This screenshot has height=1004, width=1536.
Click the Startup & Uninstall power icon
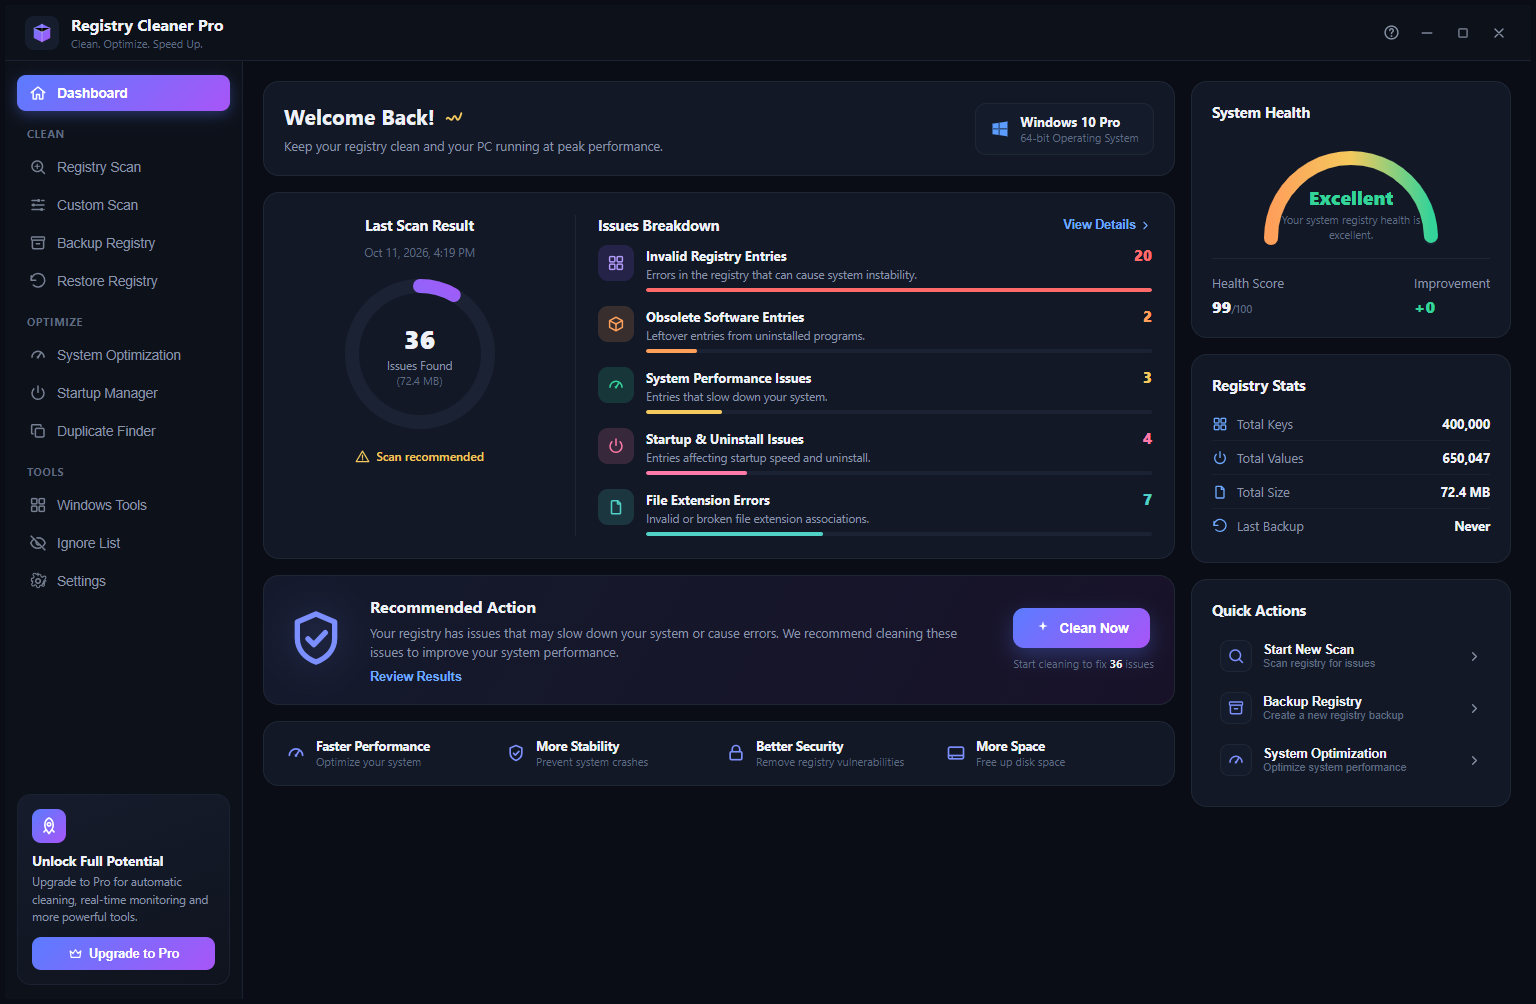click(x=616, y=446)
